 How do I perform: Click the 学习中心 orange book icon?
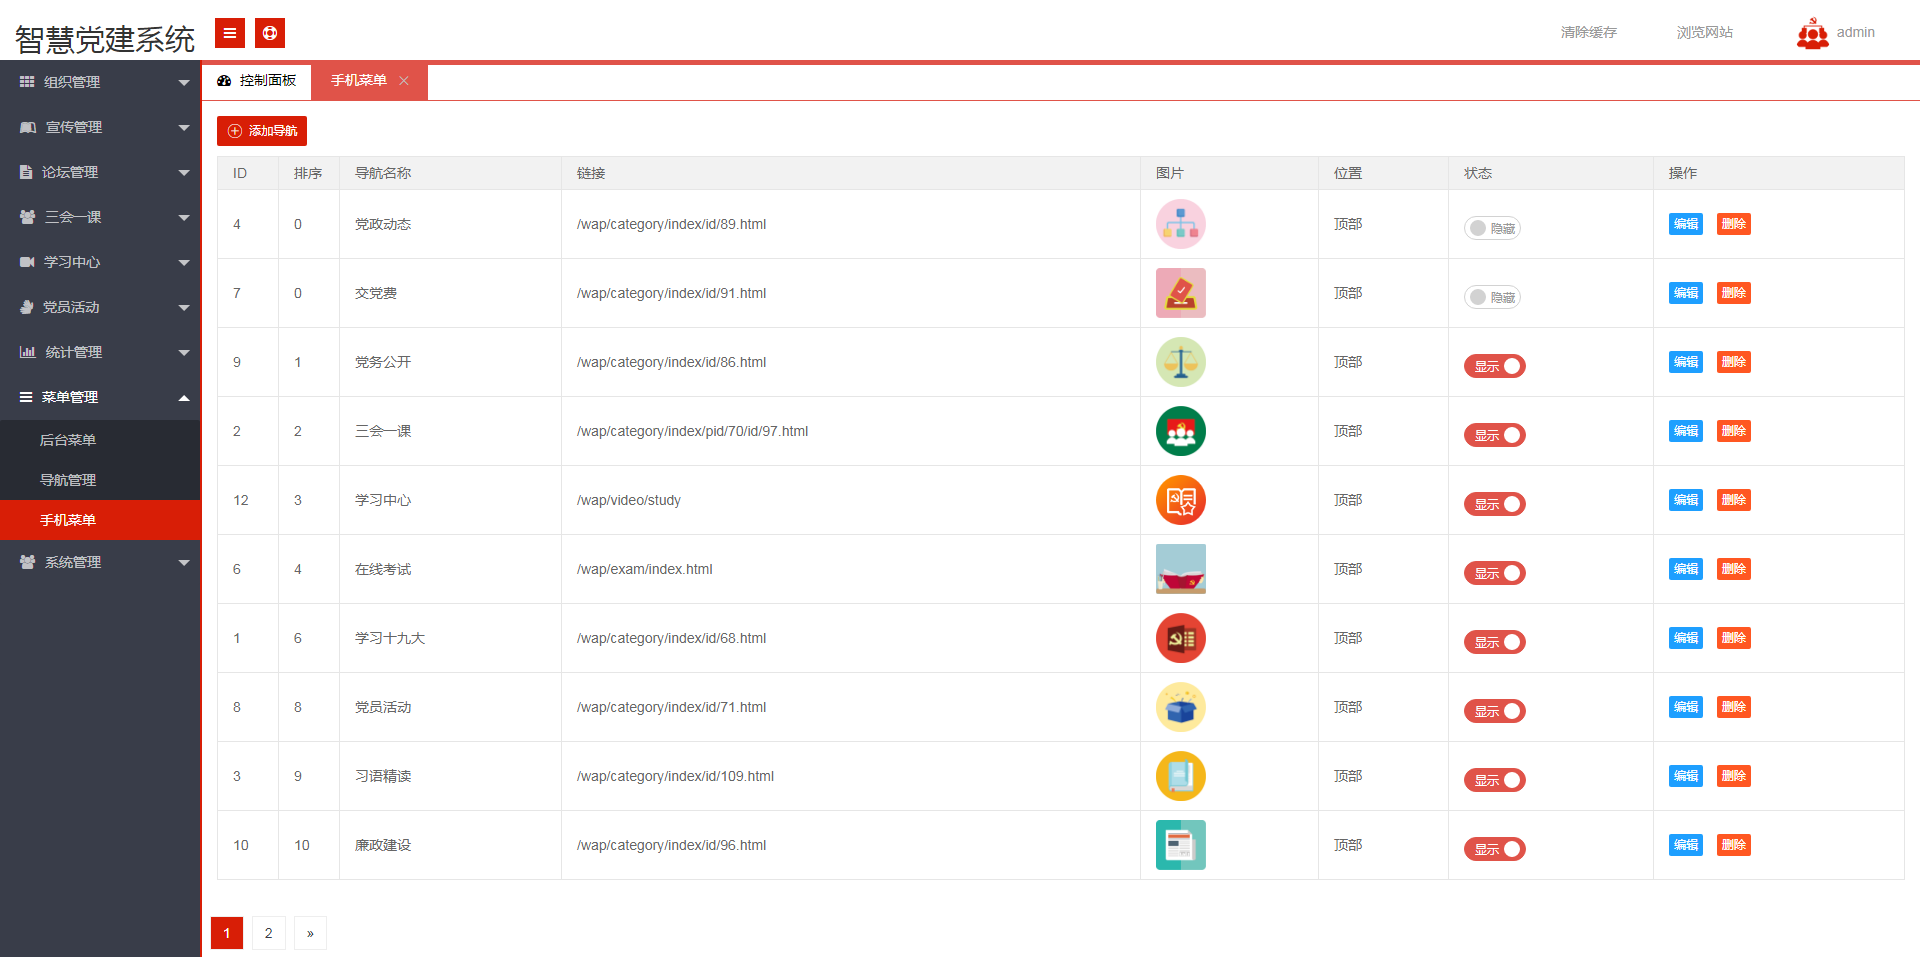coord(1180,500)
